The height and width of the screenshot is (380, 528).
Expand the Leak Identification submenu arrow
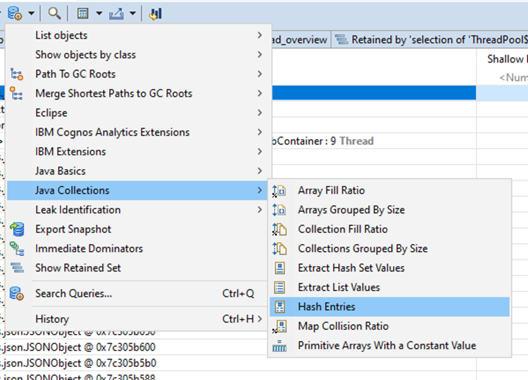(260, 210)
